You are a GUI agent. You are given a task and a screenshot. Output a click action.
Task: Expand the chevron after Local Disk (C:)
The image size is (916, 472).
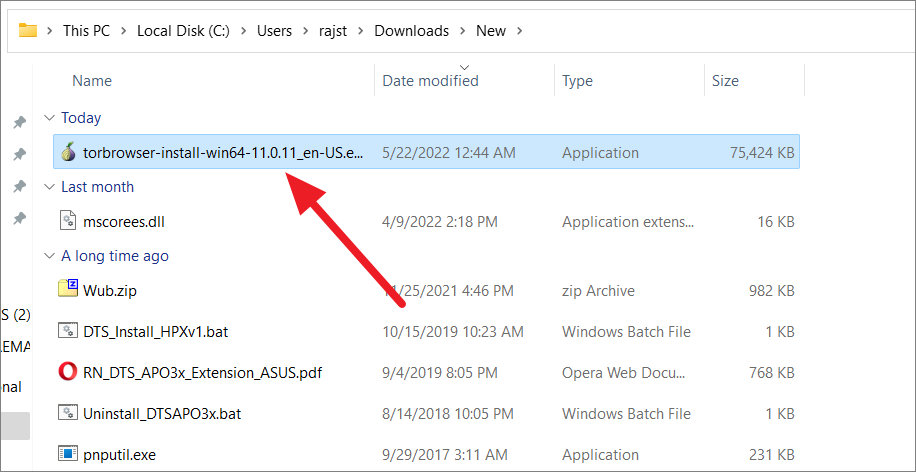(243, 31)
